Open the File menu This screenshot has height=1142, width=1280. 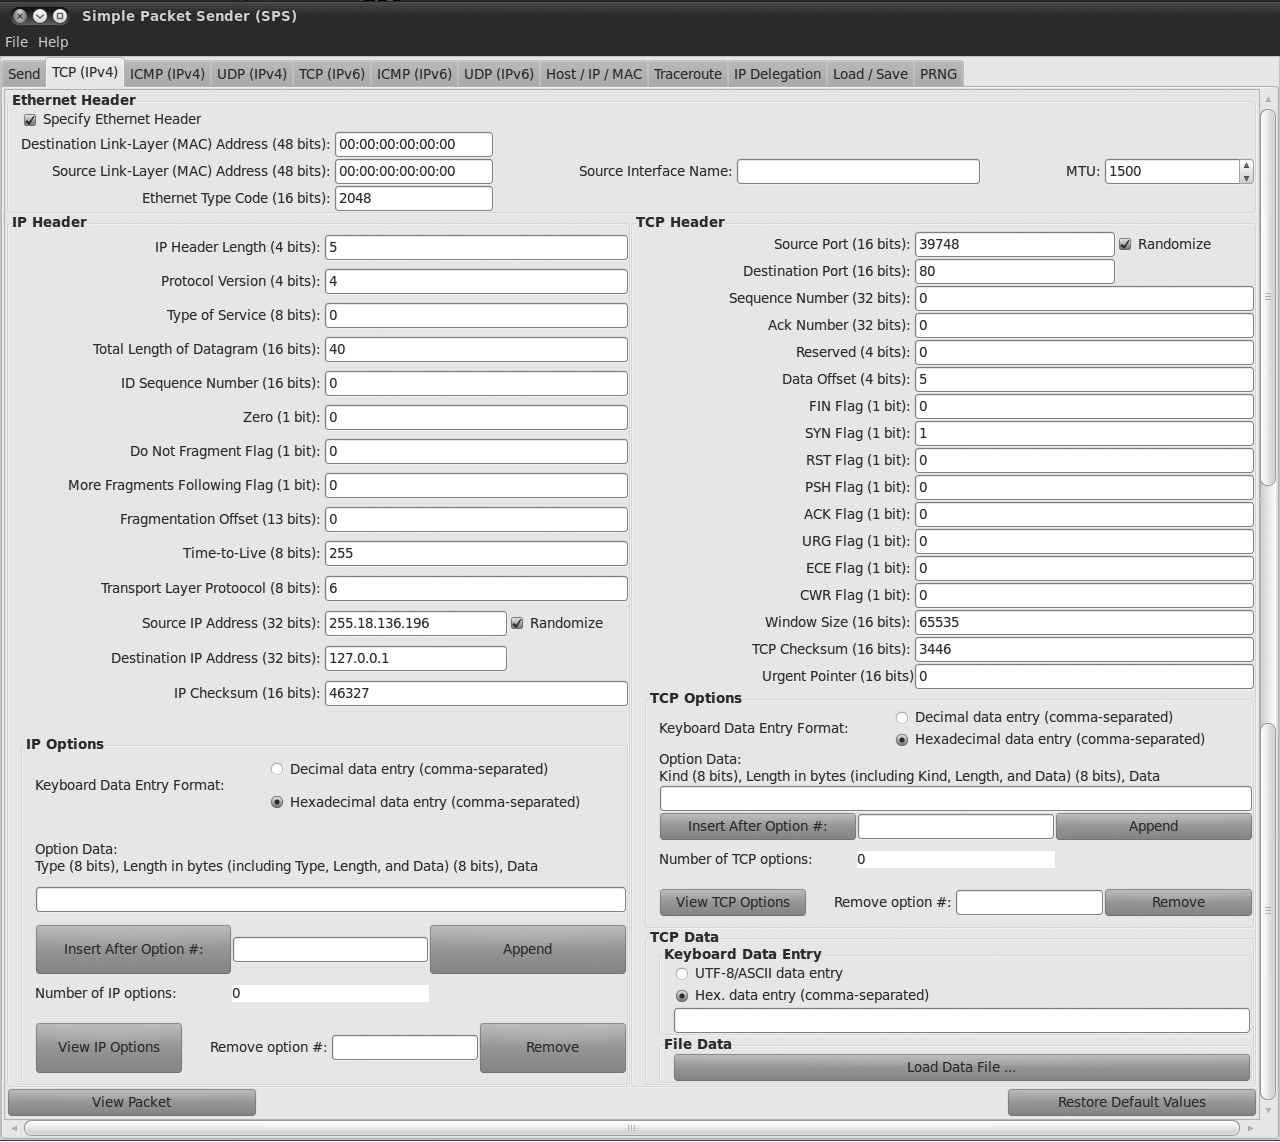tap(16, 42)
